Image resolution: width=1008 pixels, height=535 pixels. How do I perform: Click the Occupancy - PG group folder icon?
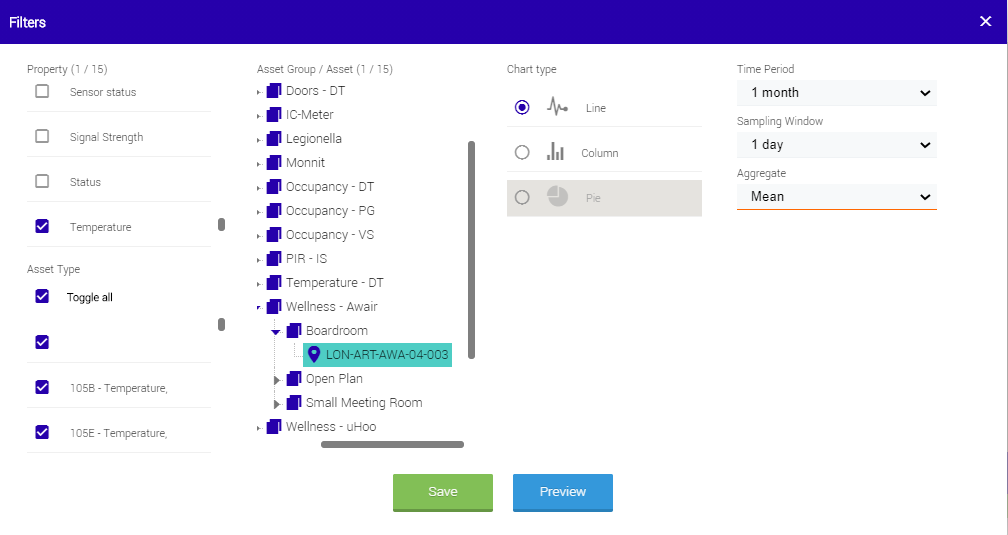pos(274,210)
